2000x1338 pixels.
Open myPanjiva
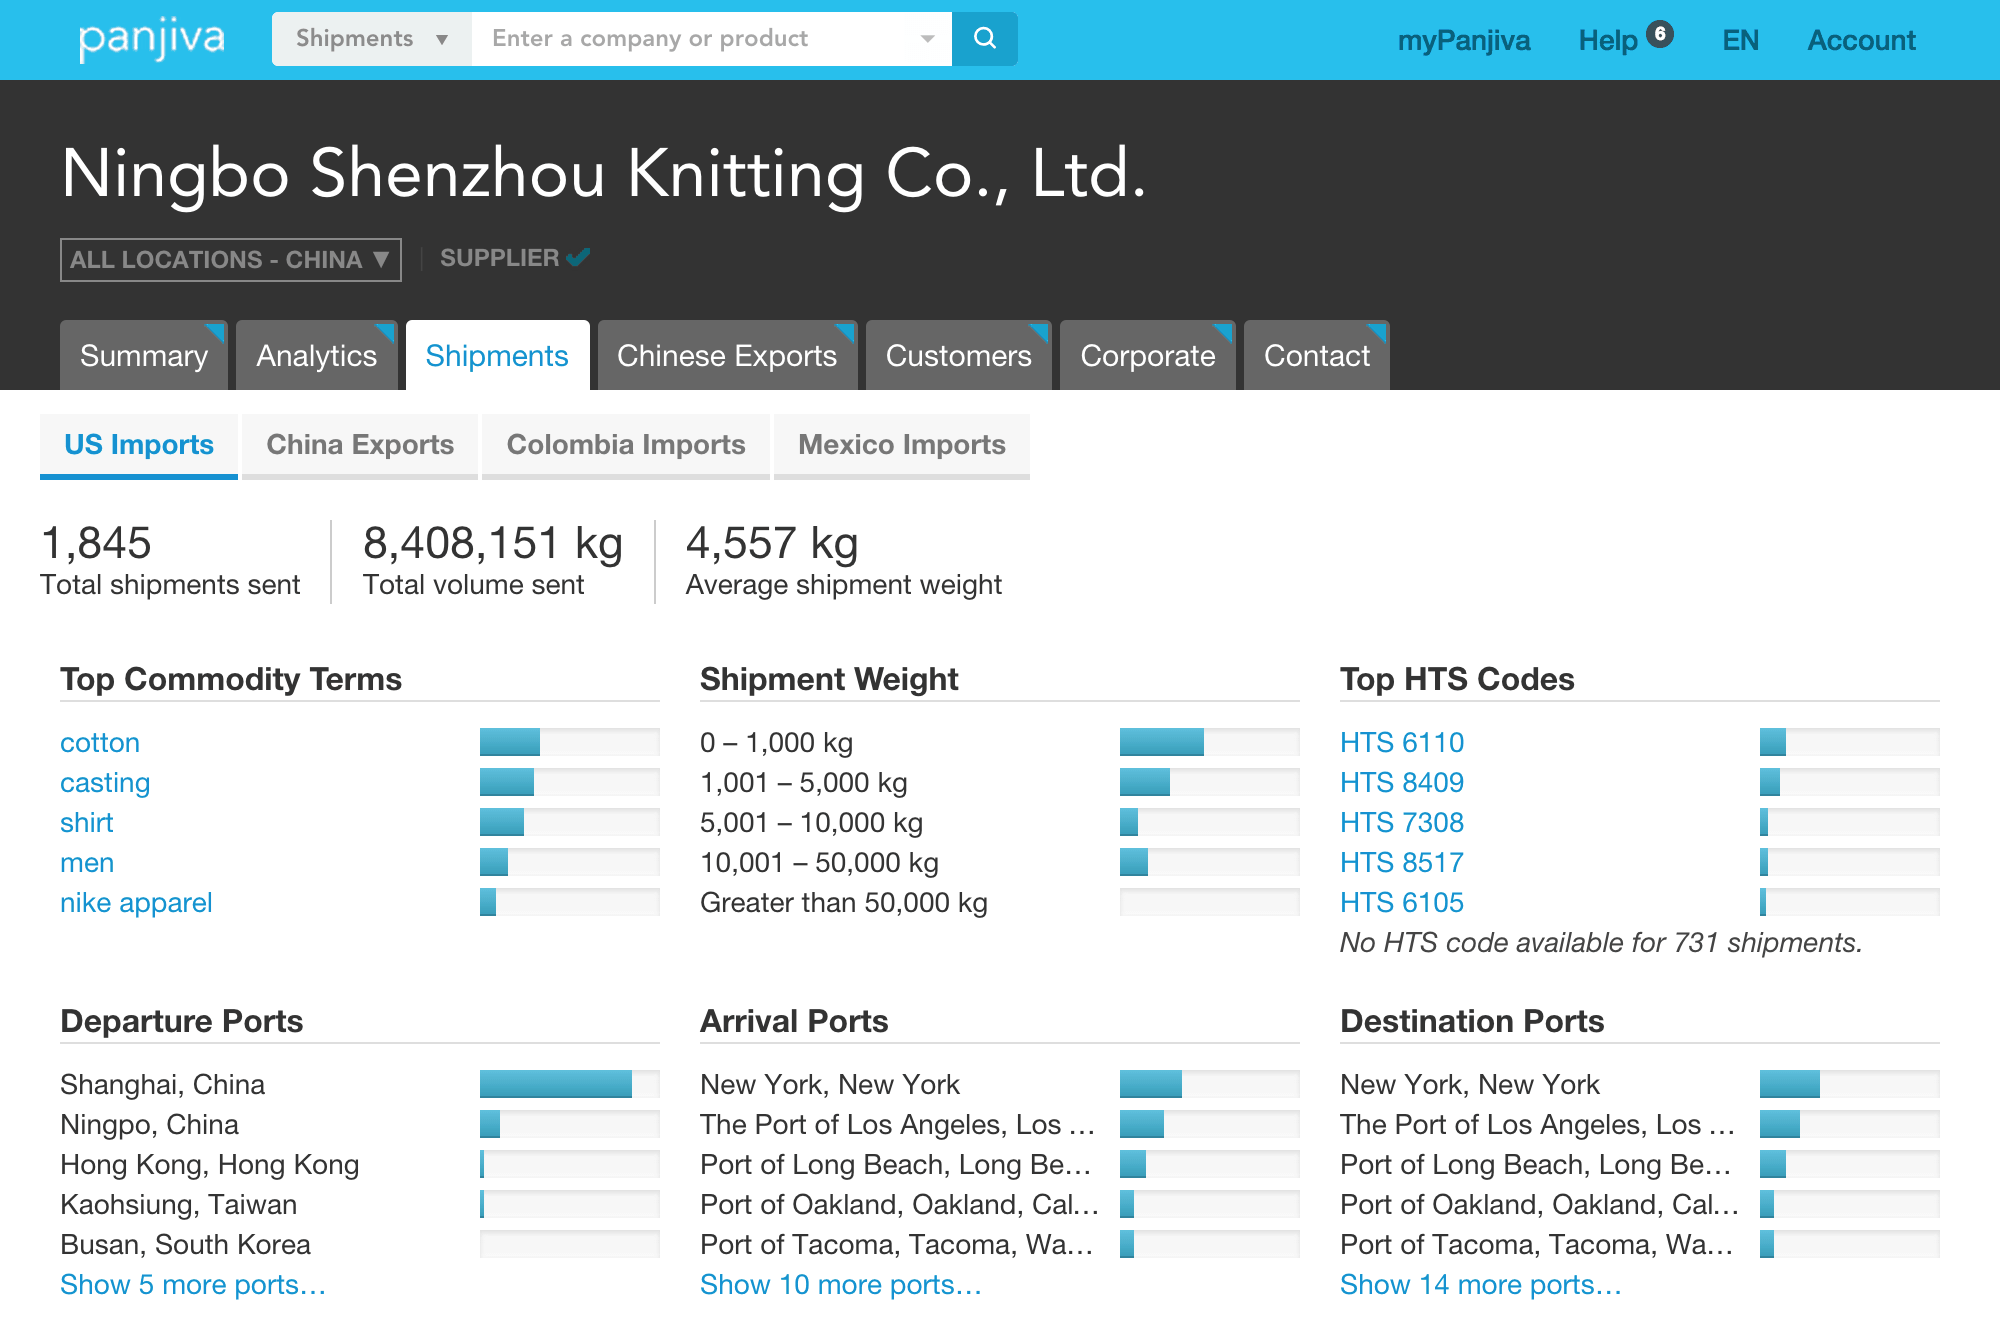(1464, 40)
